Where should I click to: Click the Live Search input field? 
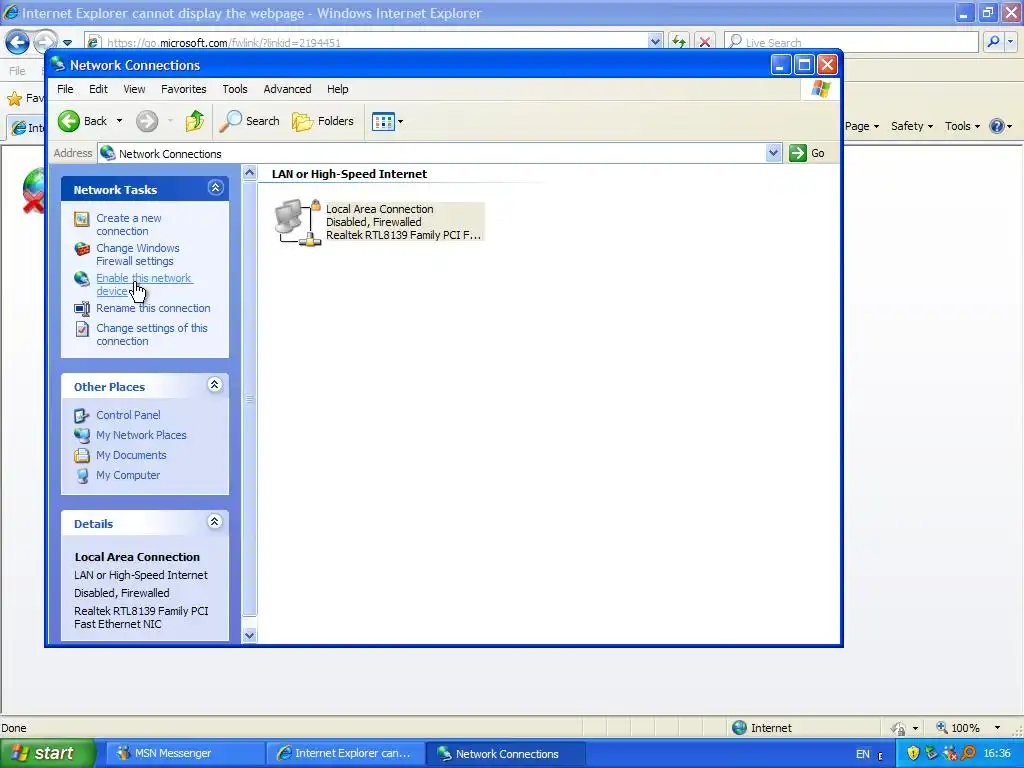tap(852, 42)
